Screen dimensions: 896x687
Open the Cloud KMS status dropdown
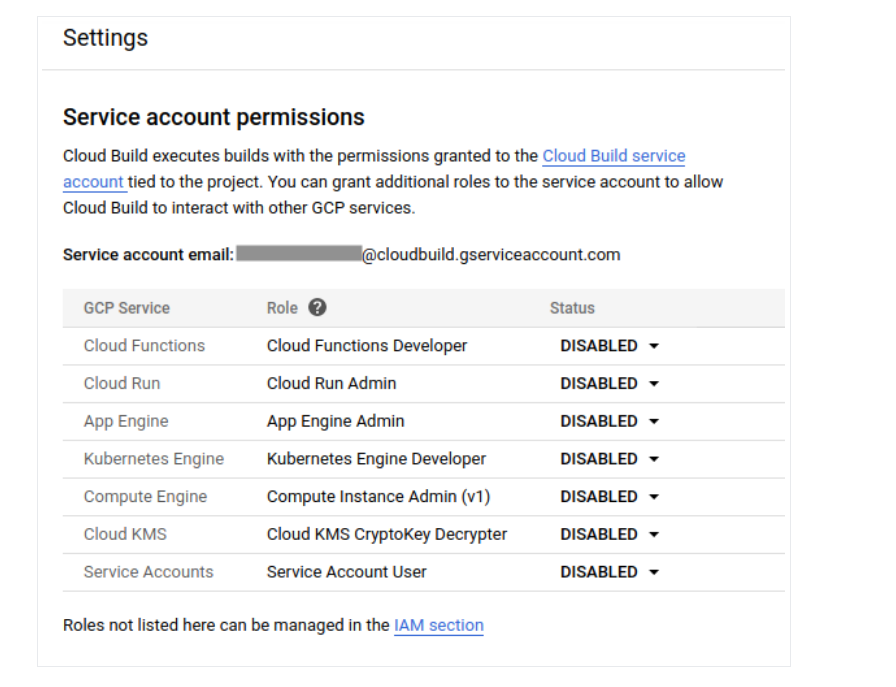pyautogui.click(x=609, y=534)
